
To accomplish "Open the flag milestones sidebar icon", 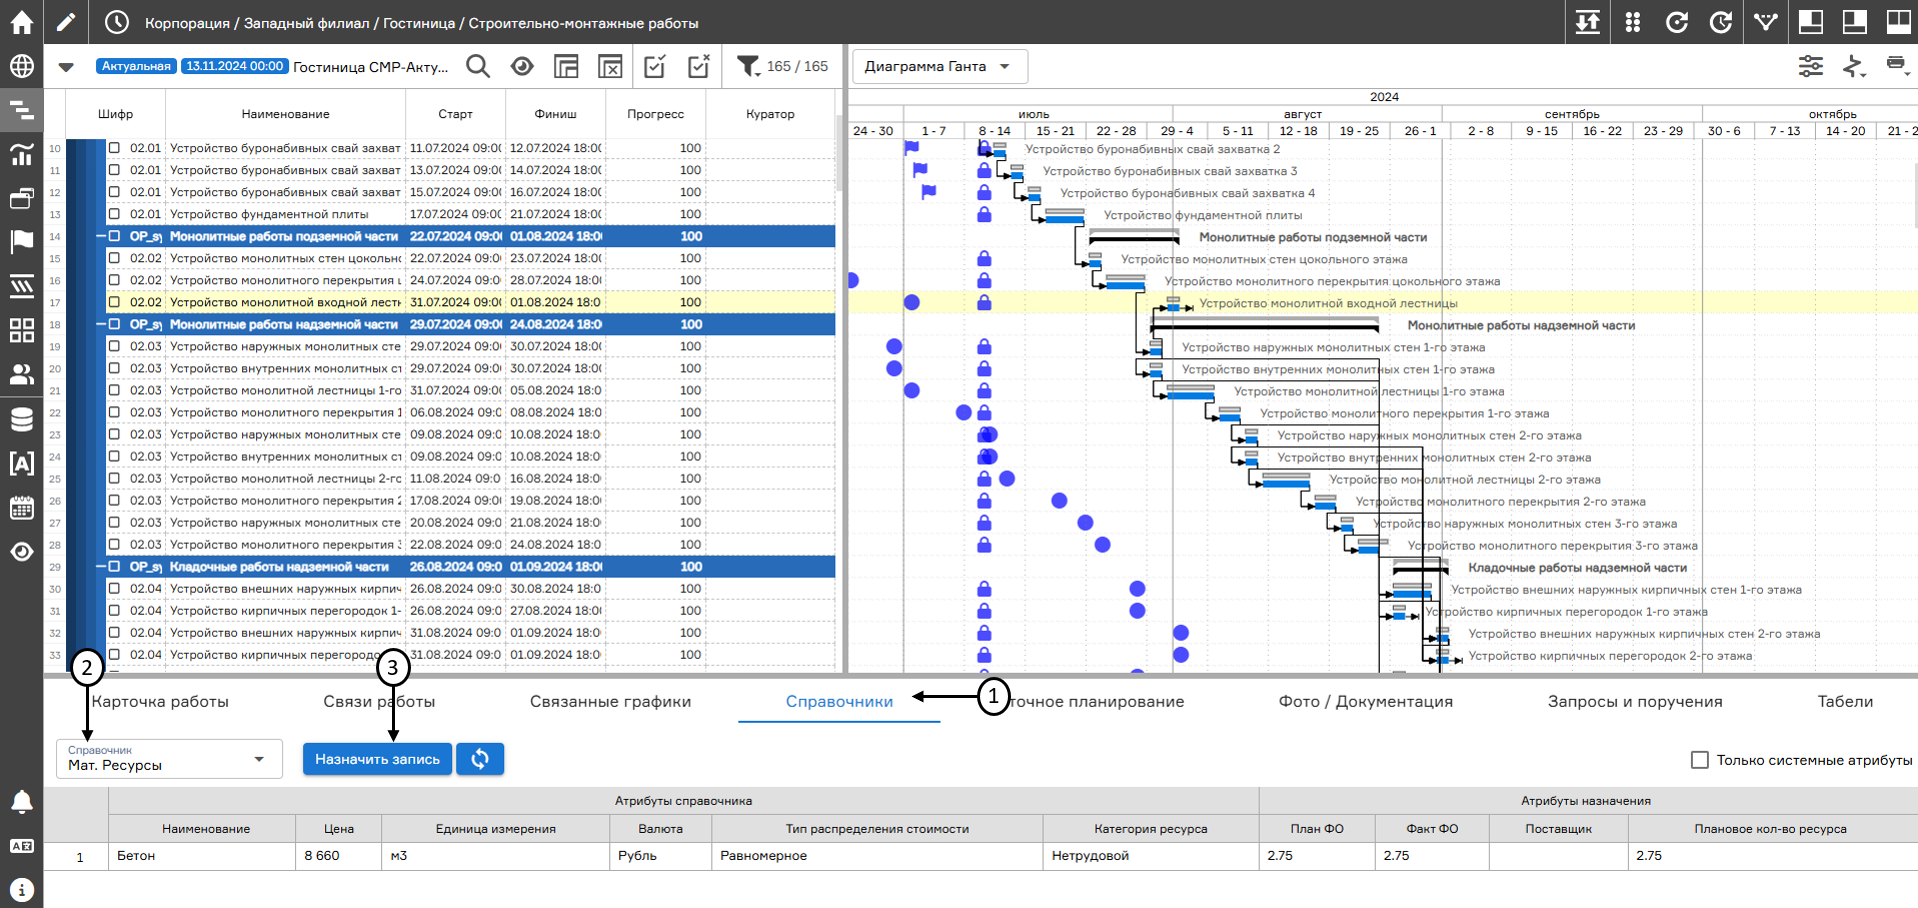I will pyautogui.click(x=21, y=241).
